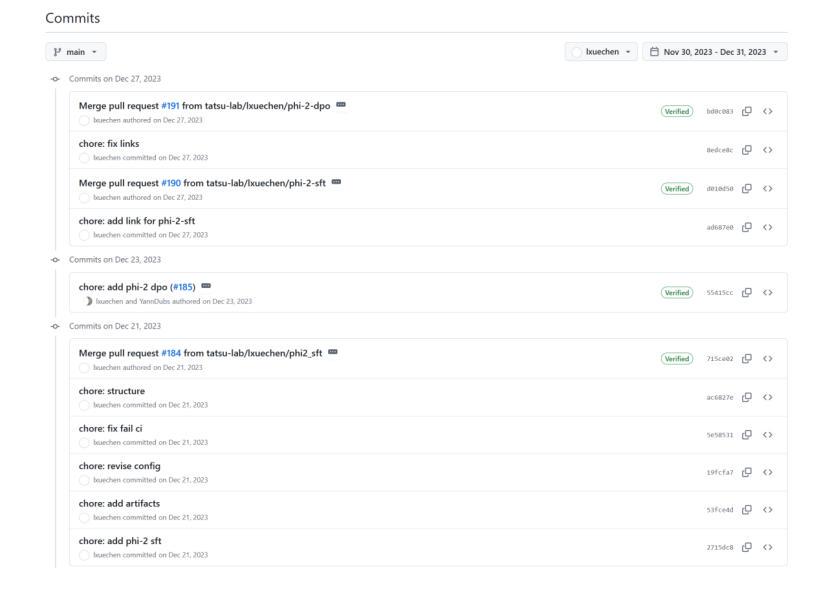Open the date range picker dropdown

tap(715, 51)
